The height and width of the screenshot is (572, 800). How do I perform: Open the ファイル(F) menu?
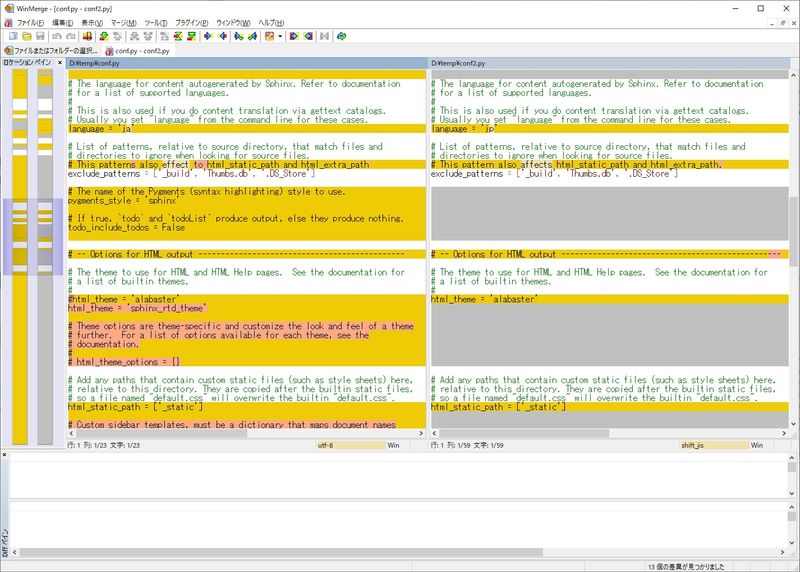pos(30,22)
